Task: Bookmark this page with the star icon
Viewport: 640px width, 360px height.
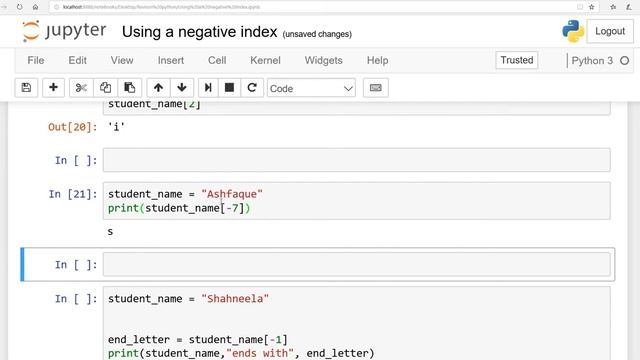Action: pyautogui.click(x=591, y=7)
